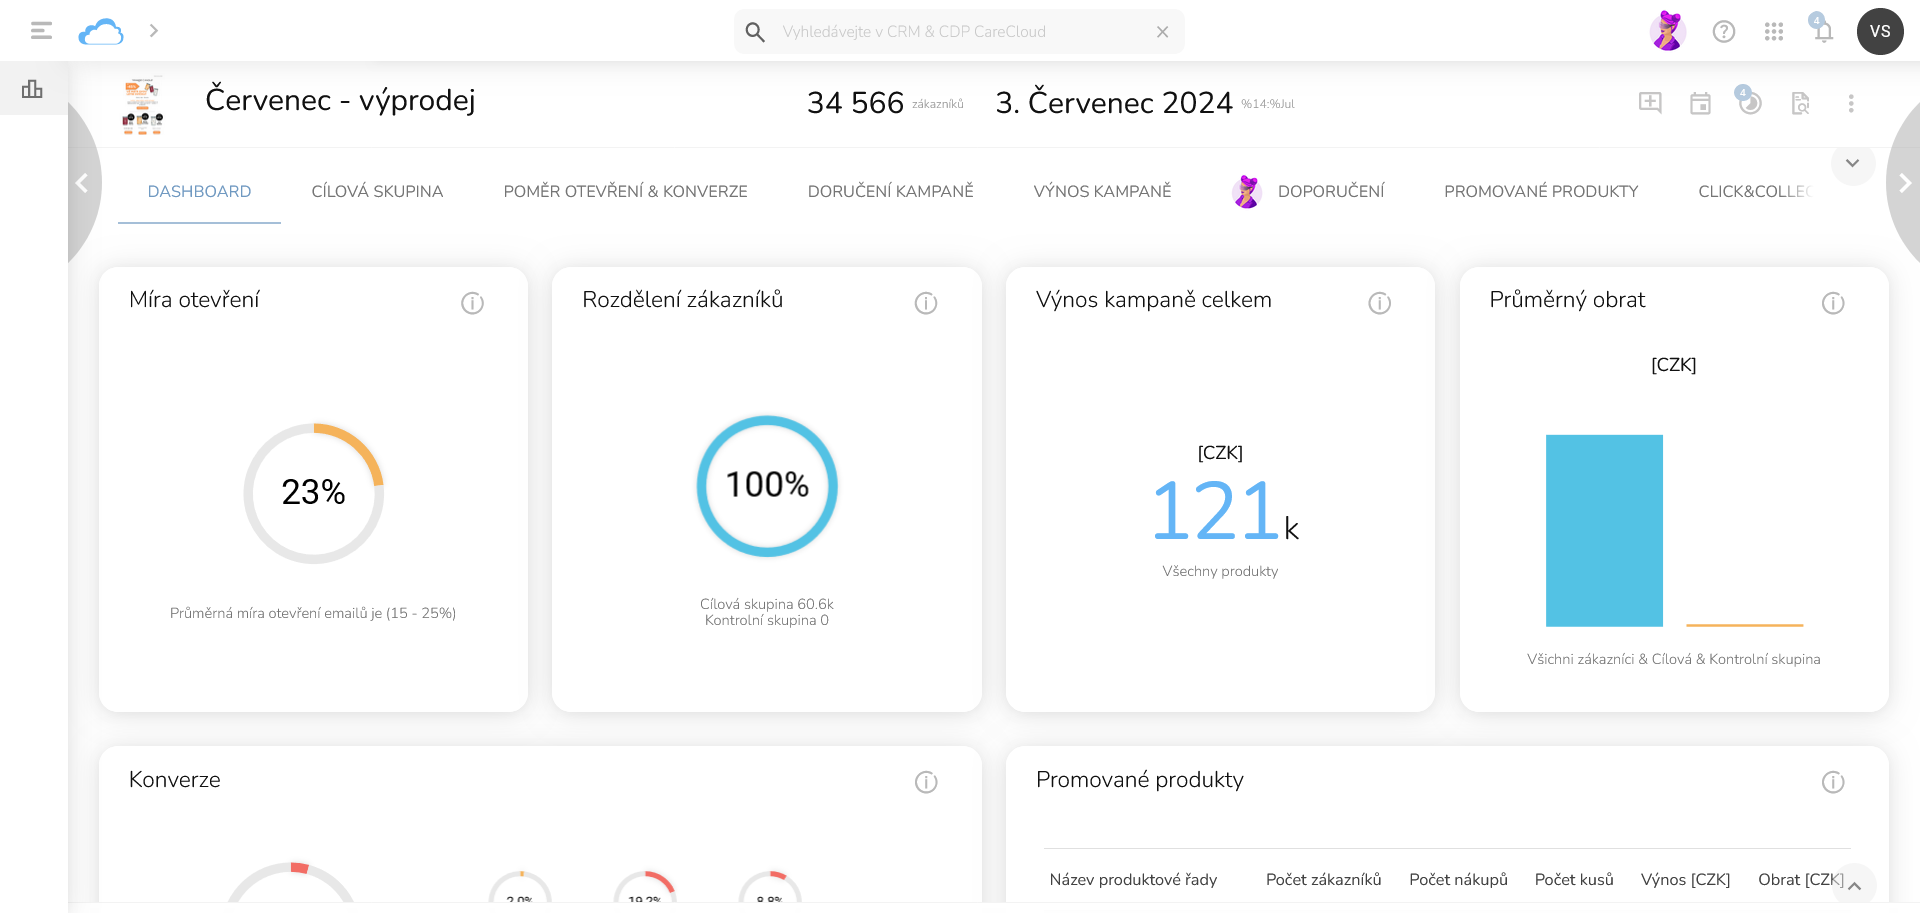The image size is (1920, 913).
Task: Click the Všechny produkty label
Action: pos(1220,571)
